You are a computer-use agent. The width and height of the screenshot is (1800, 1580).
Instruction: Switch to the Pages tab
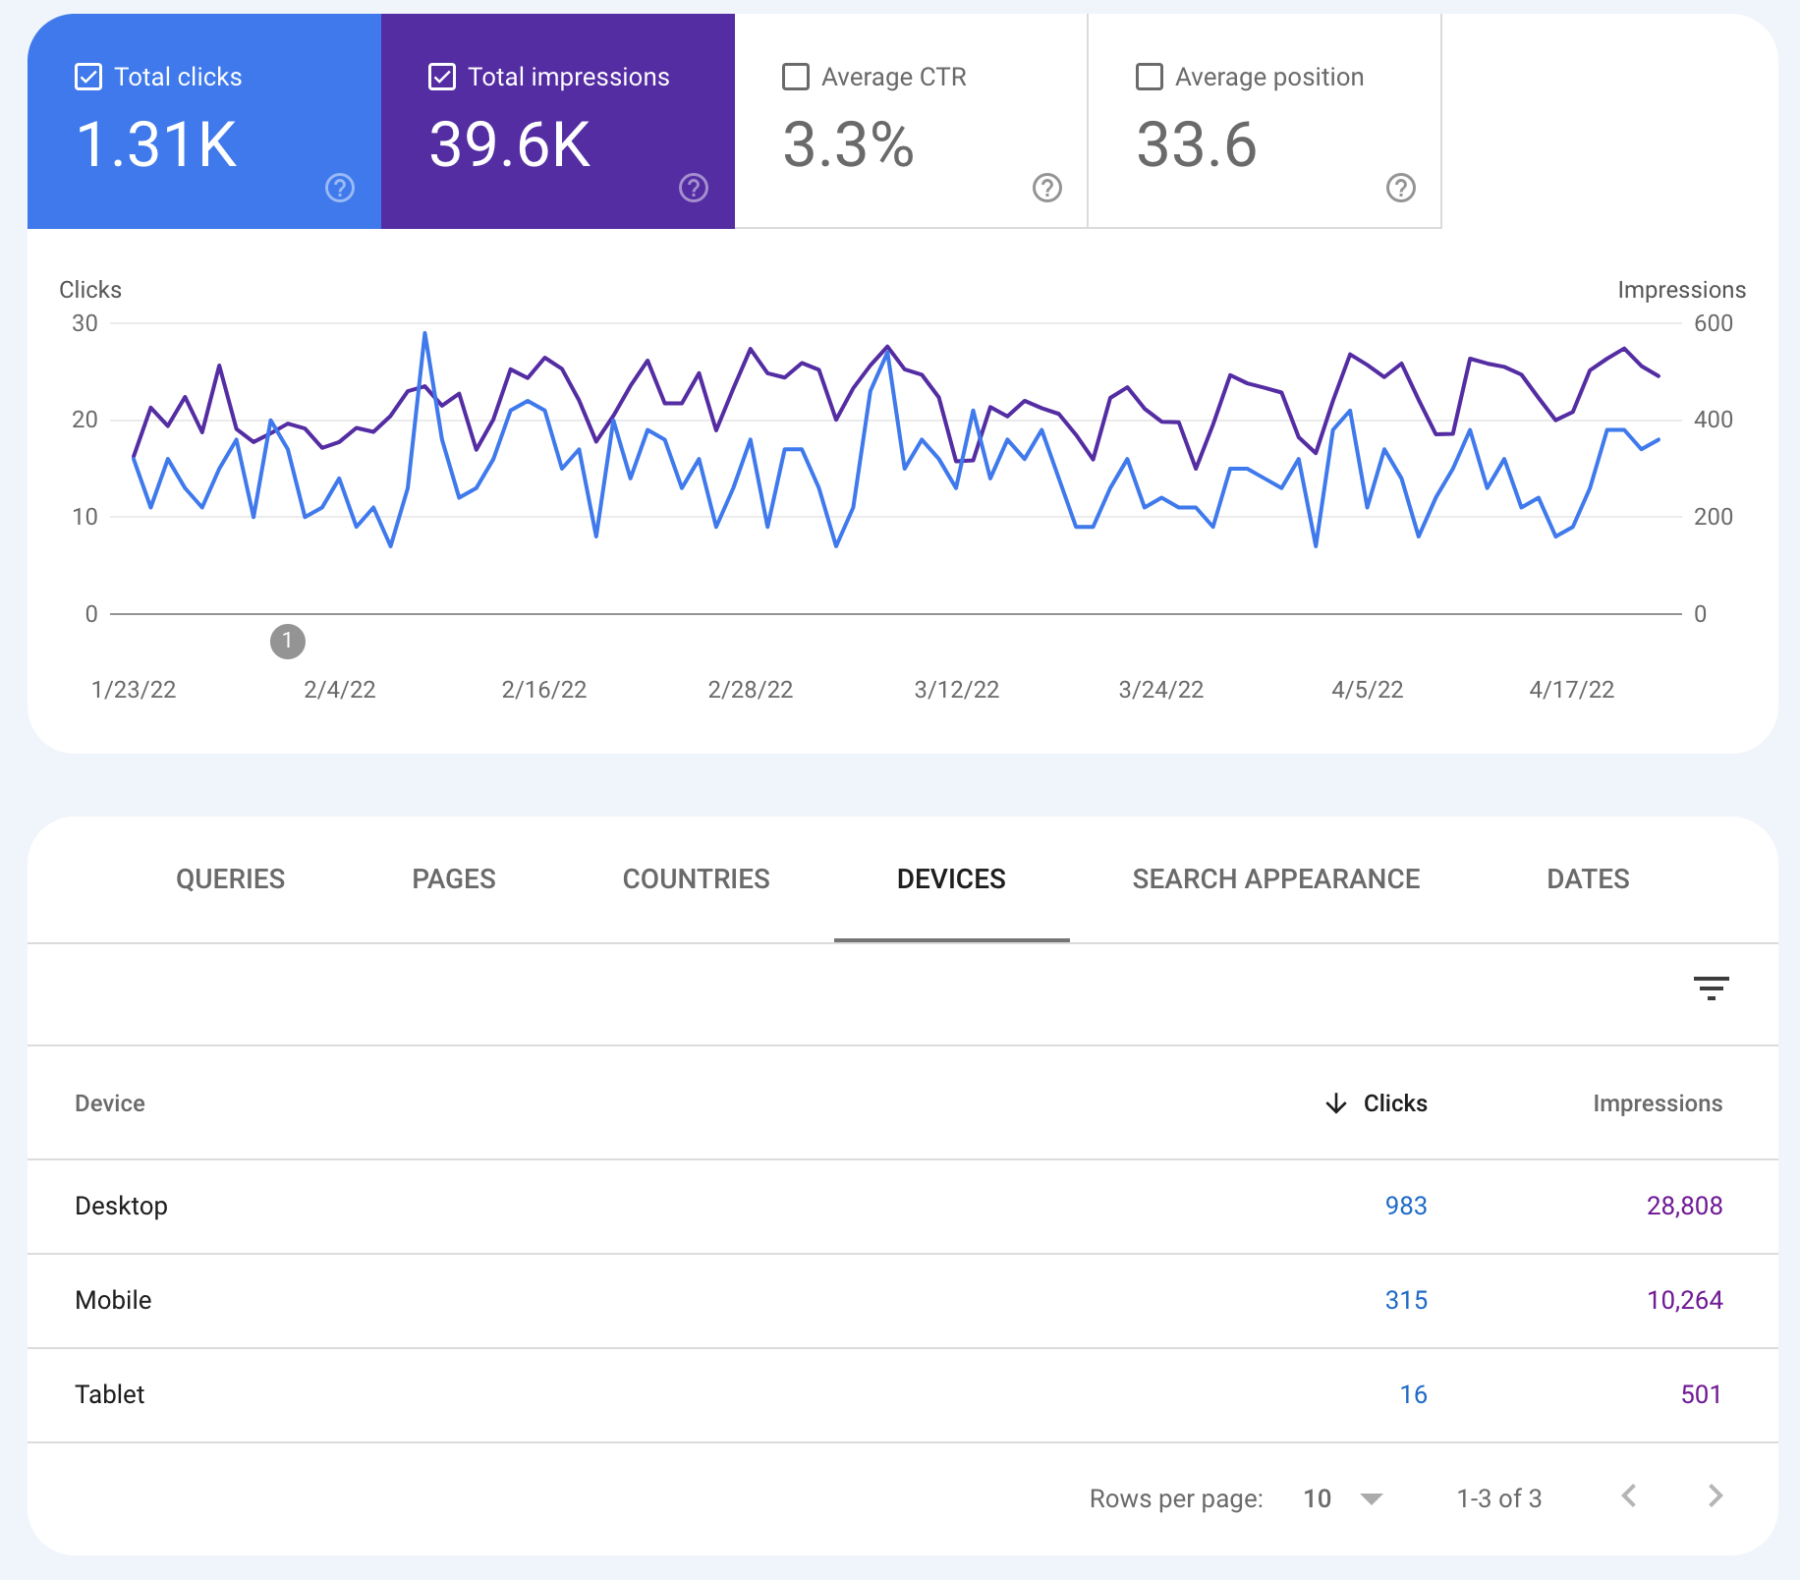(x=454, y=879)
